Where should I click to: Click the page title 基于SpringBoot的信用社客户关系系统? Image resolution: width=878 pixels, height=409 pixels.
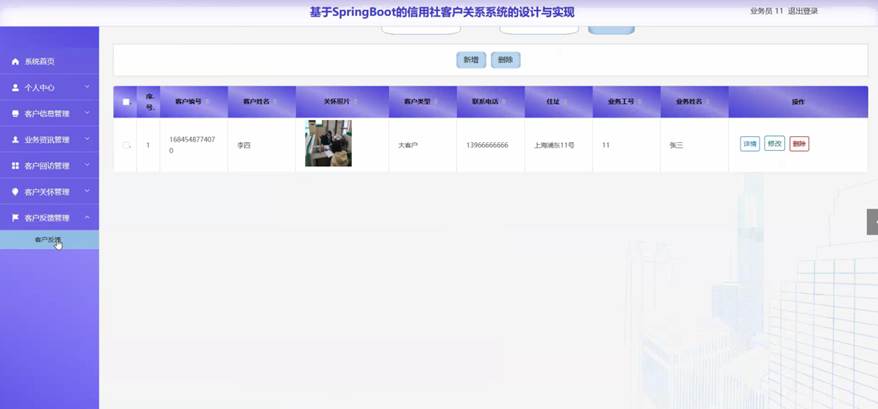(442, 12)
